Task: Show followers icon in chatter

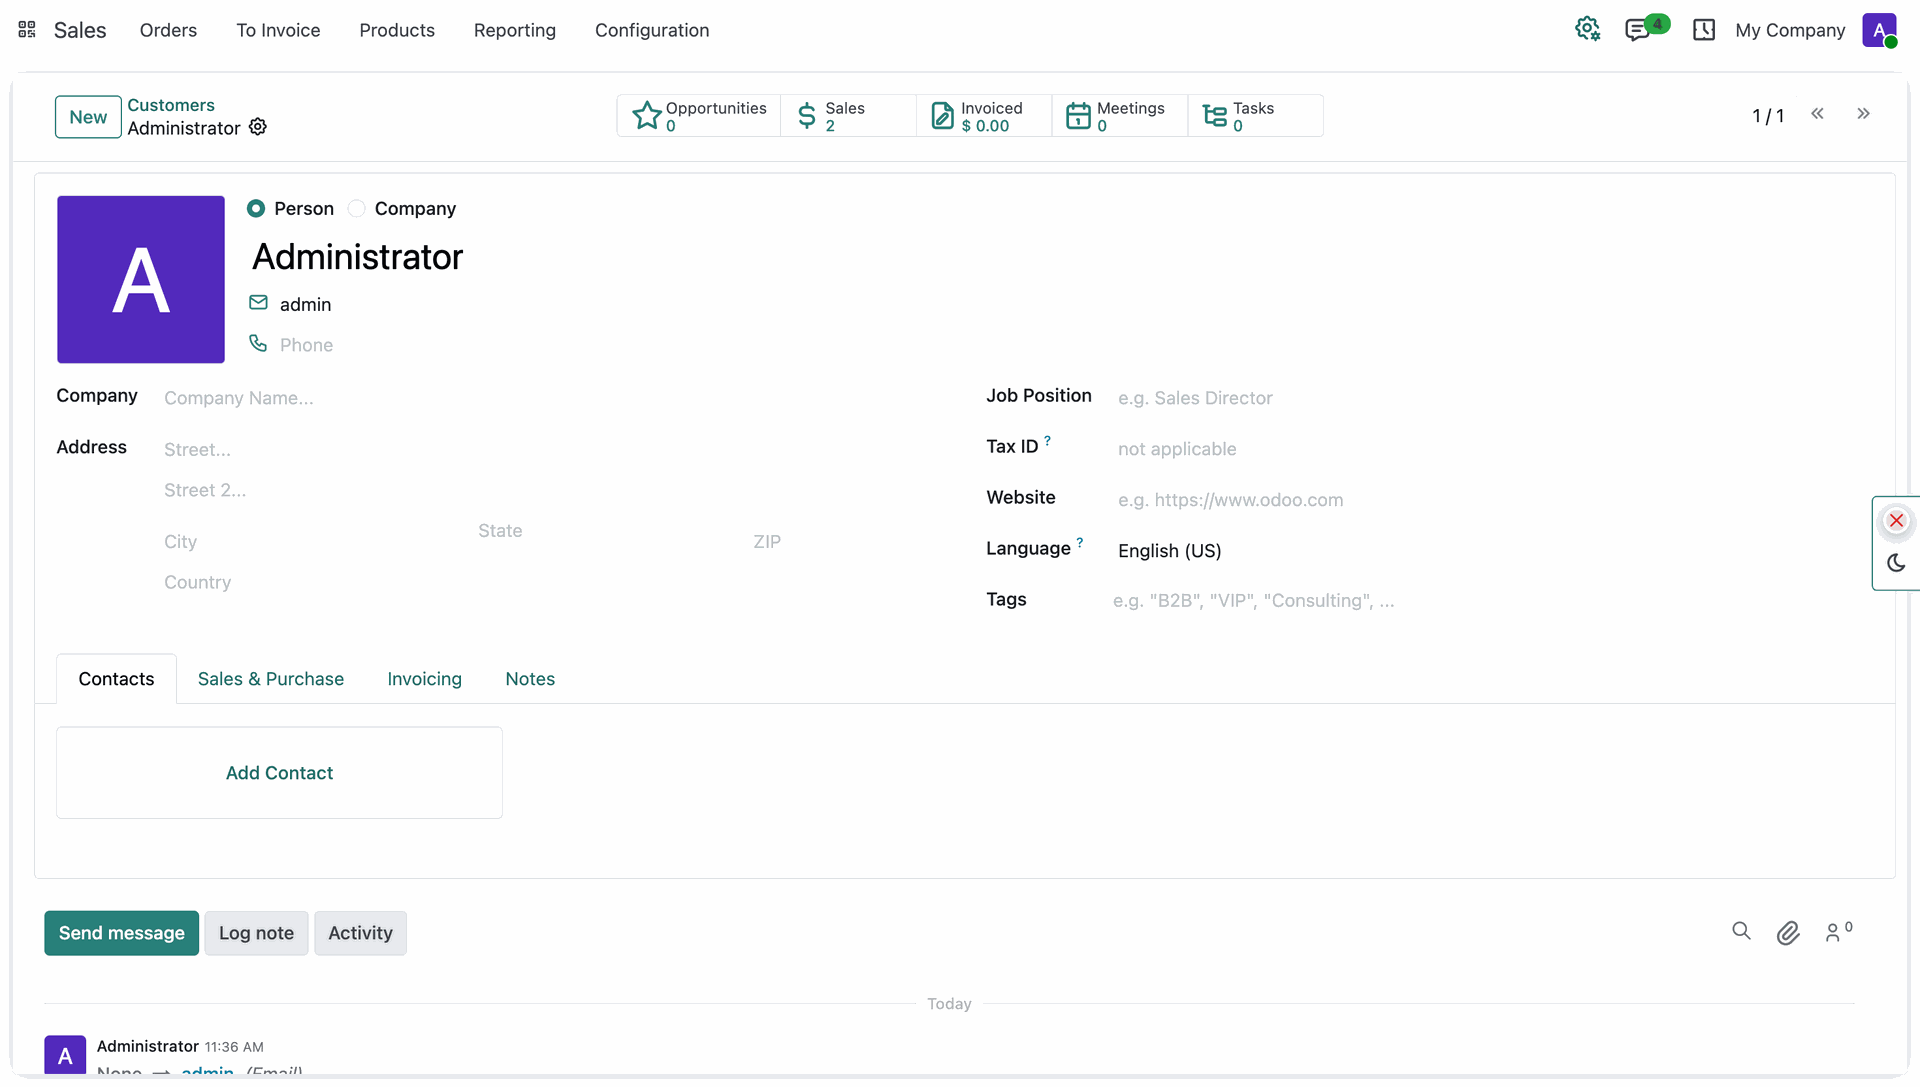Action: pyautogui.click(x=1838, y=932)
